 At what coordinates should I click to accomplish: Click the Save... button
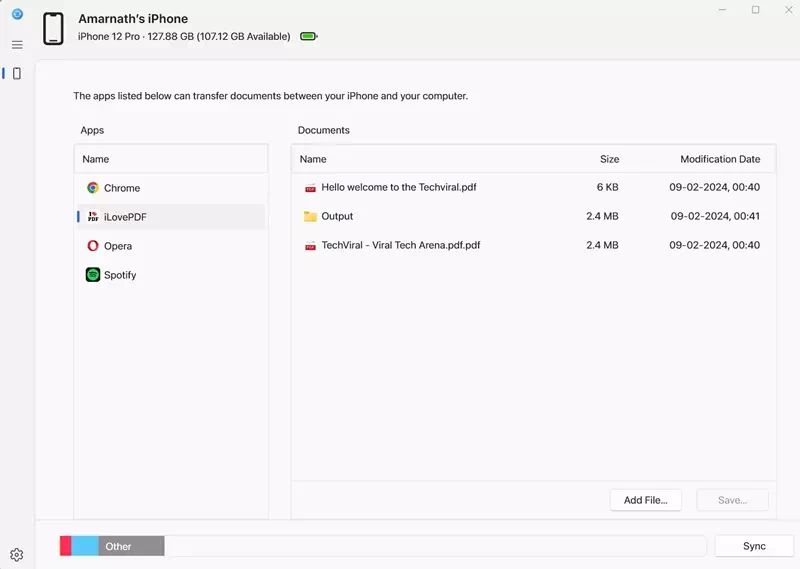point(732,500)
